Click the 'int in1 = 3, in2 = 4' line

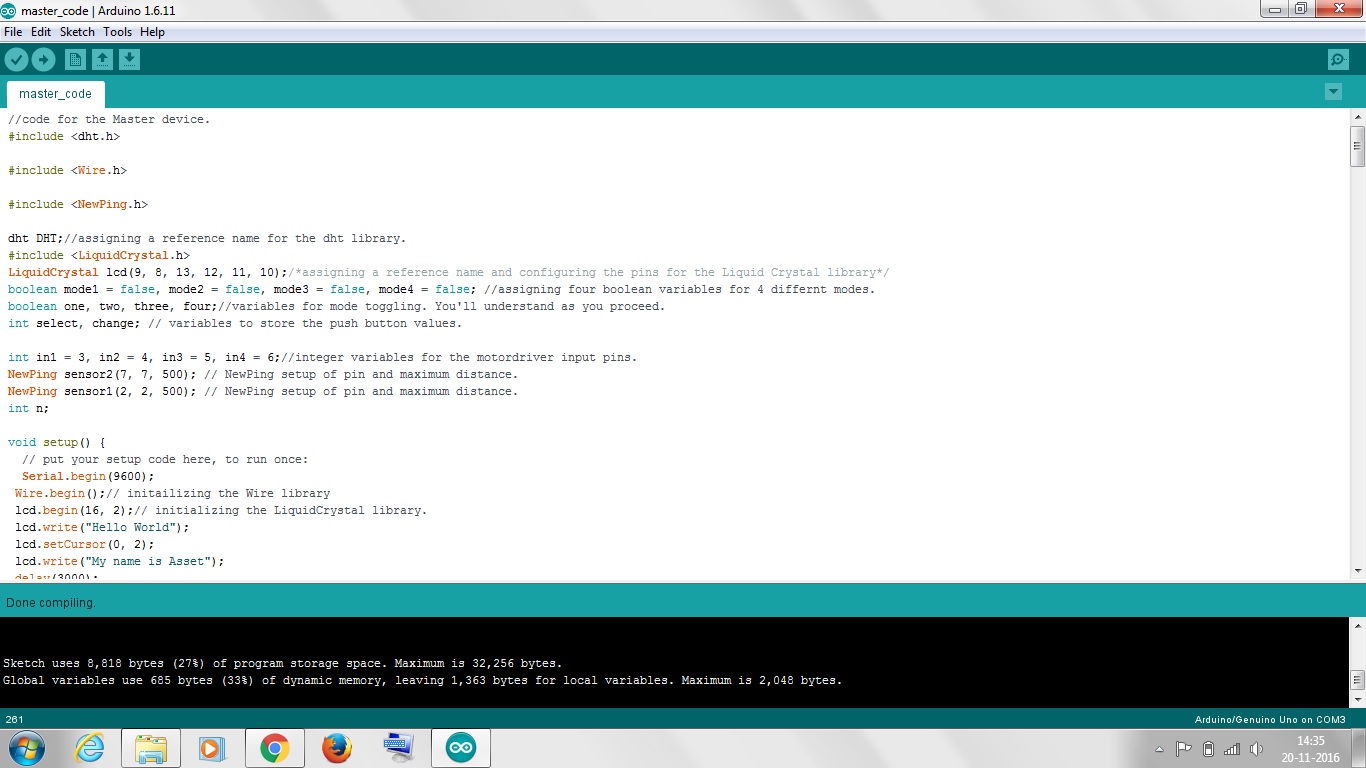tap(322, 357)
